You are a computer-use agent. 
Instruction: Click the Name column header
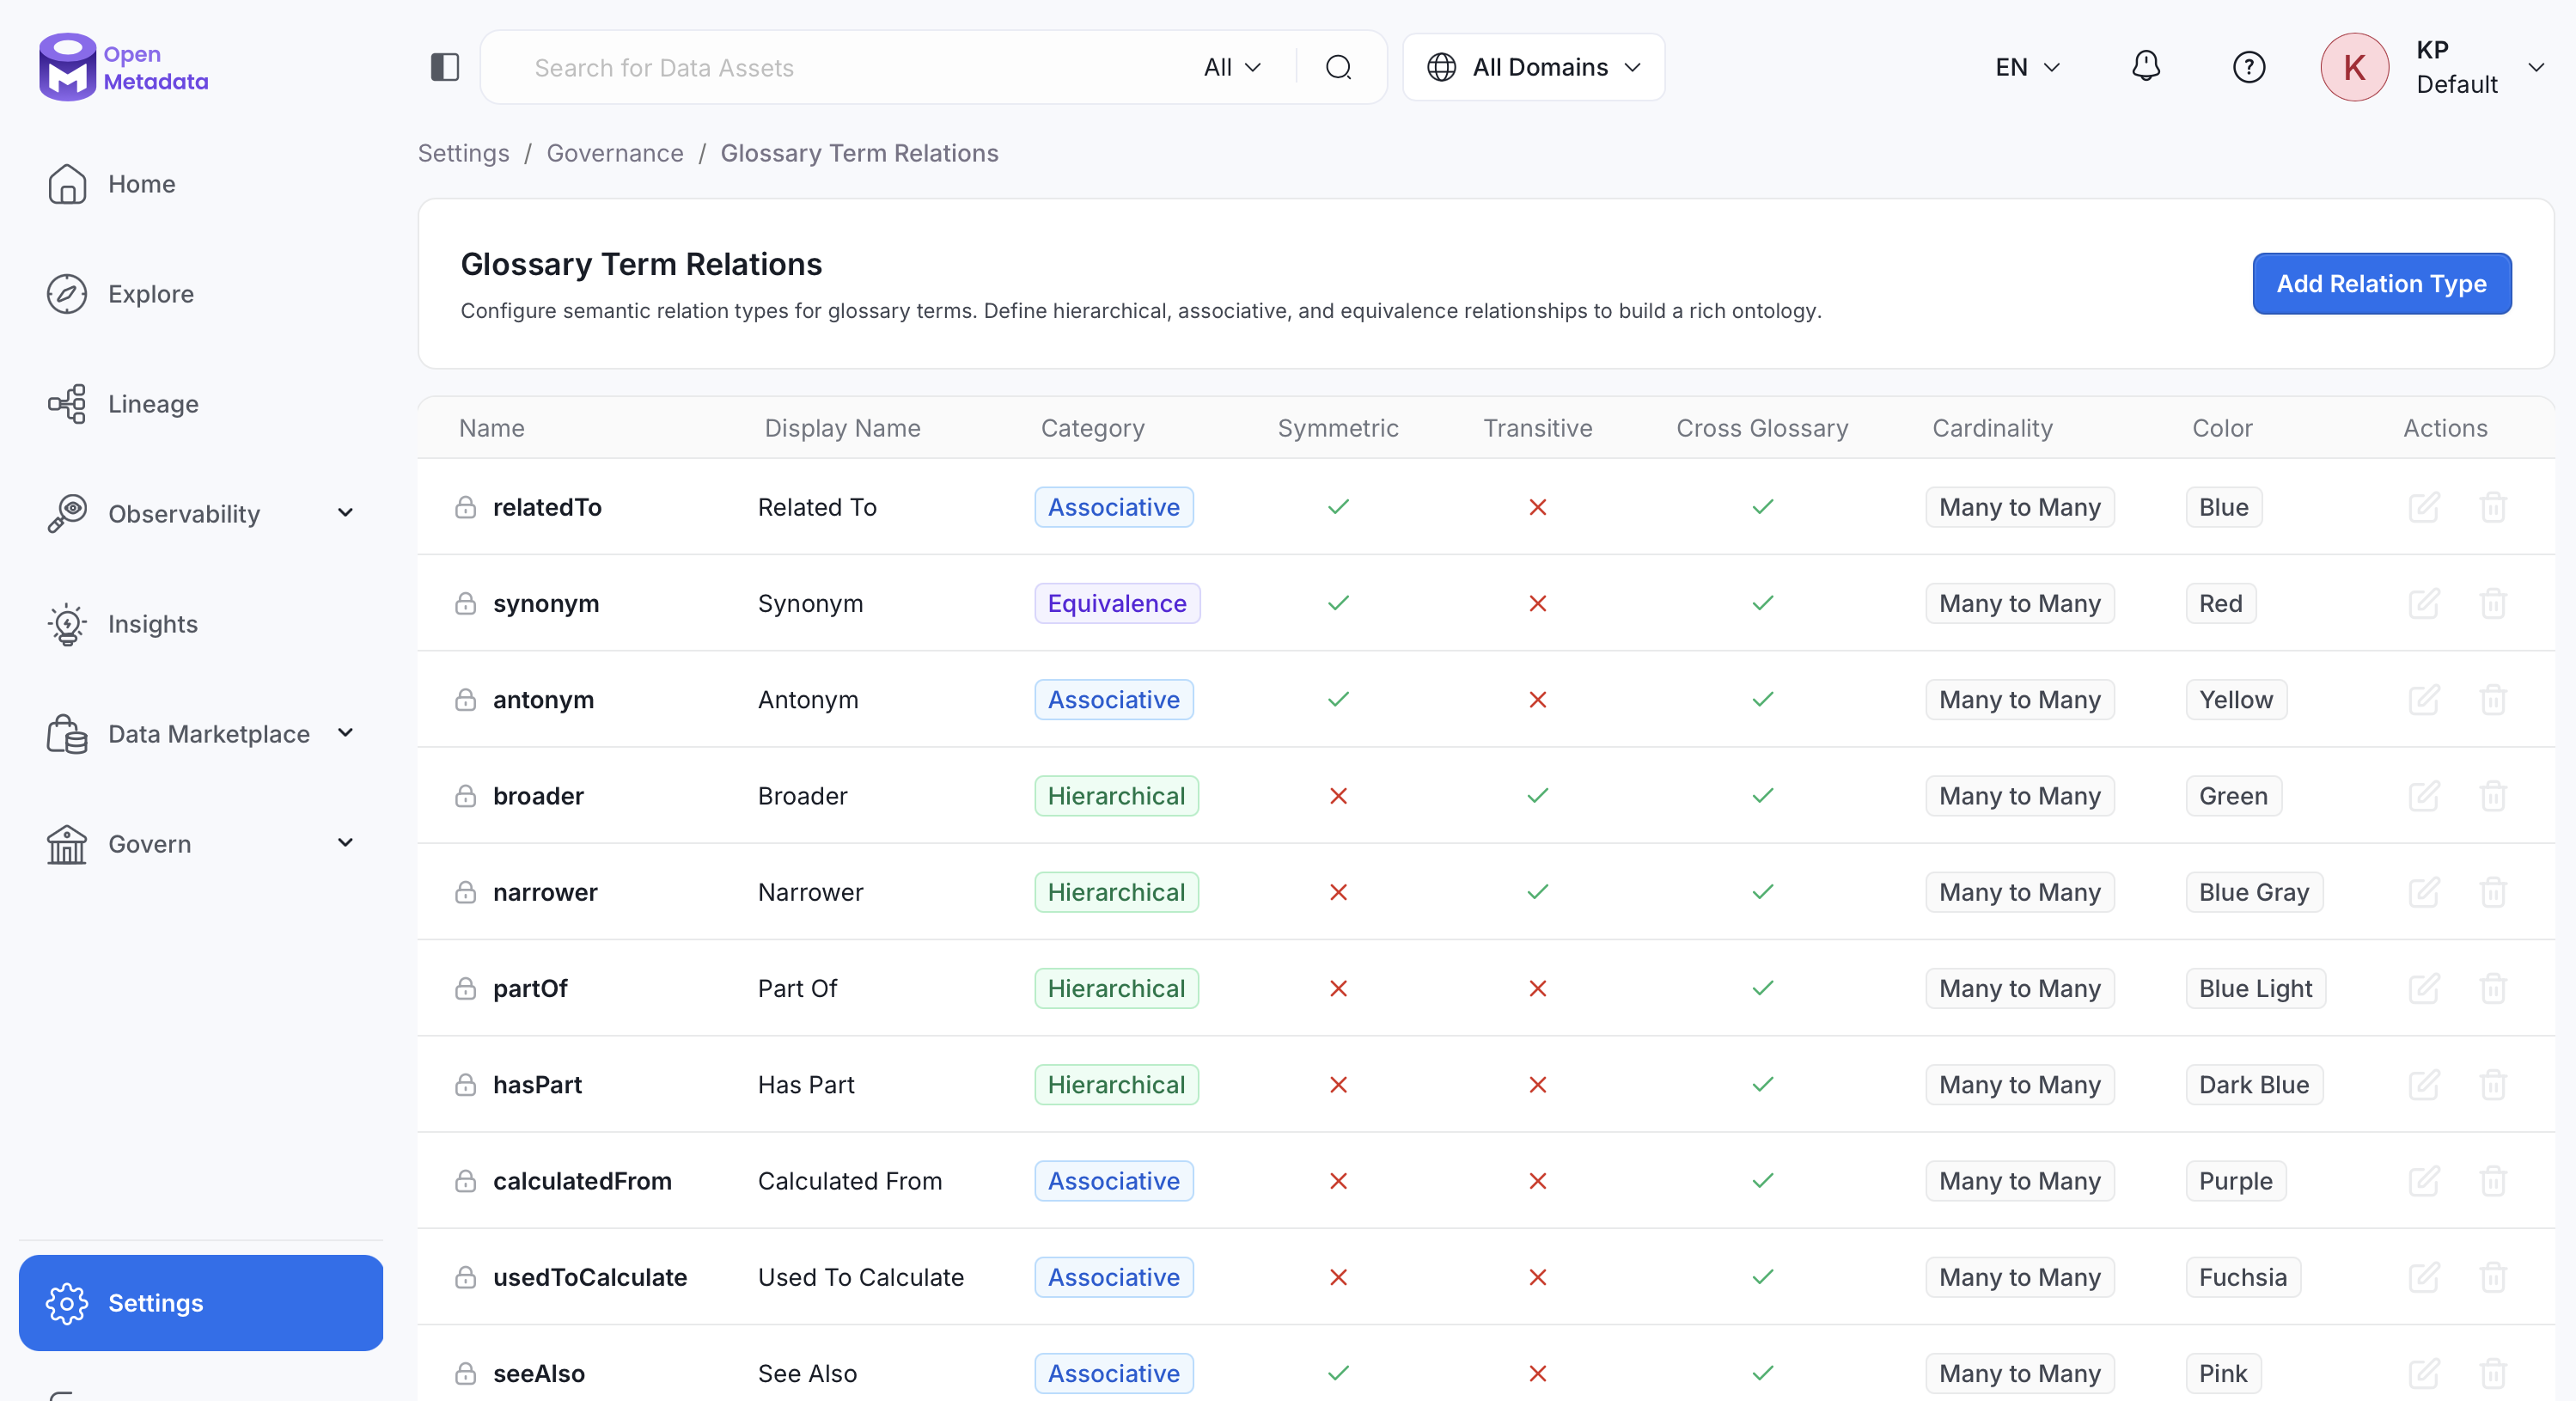491,428
